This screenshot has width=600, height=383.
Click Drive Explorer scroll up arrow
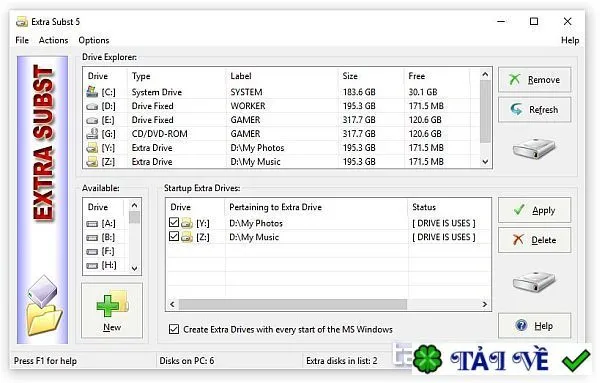[485, 74]
